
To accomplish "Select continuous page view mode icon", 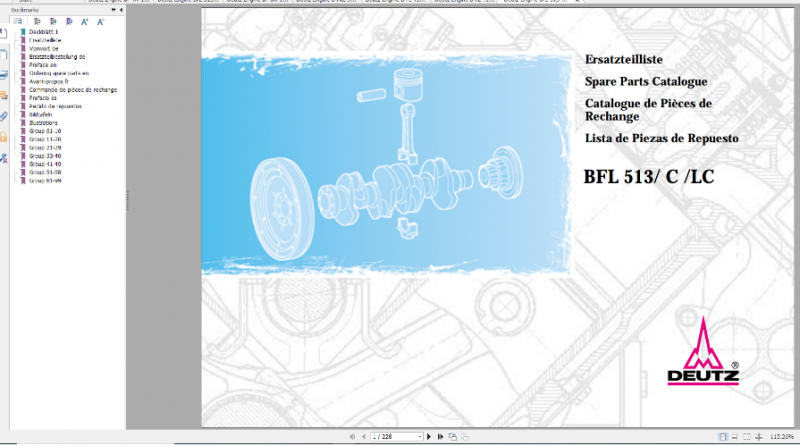I will coord(735,437).
